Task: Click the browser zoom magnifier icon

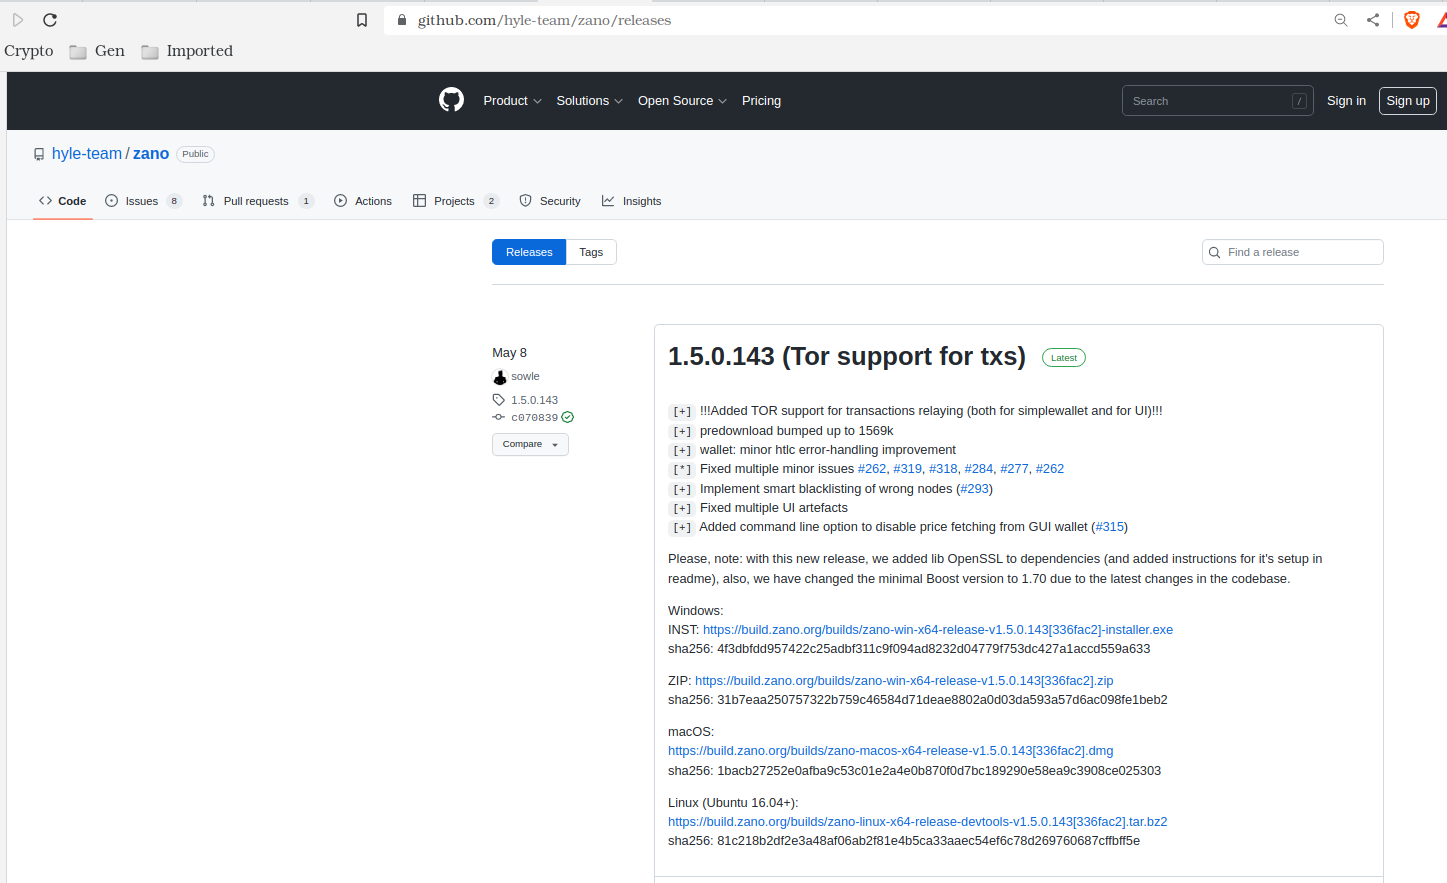Action: (1341, 20)
